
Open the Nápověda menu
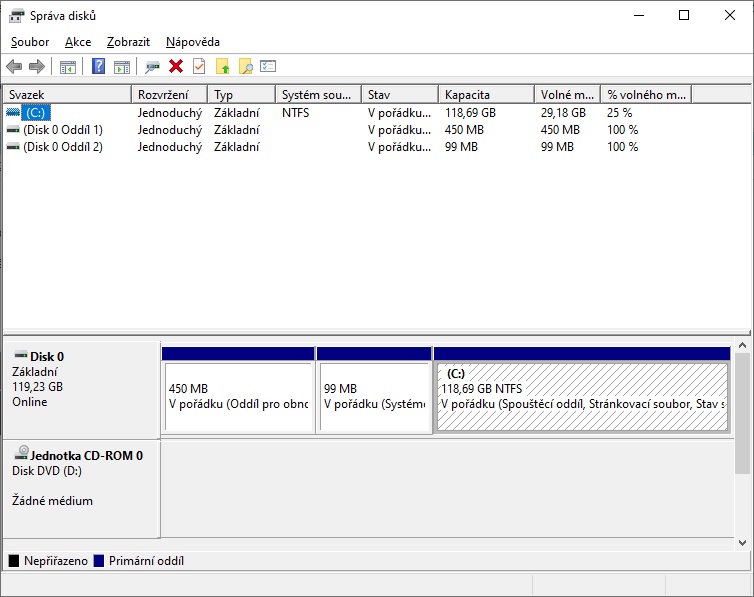193,42
